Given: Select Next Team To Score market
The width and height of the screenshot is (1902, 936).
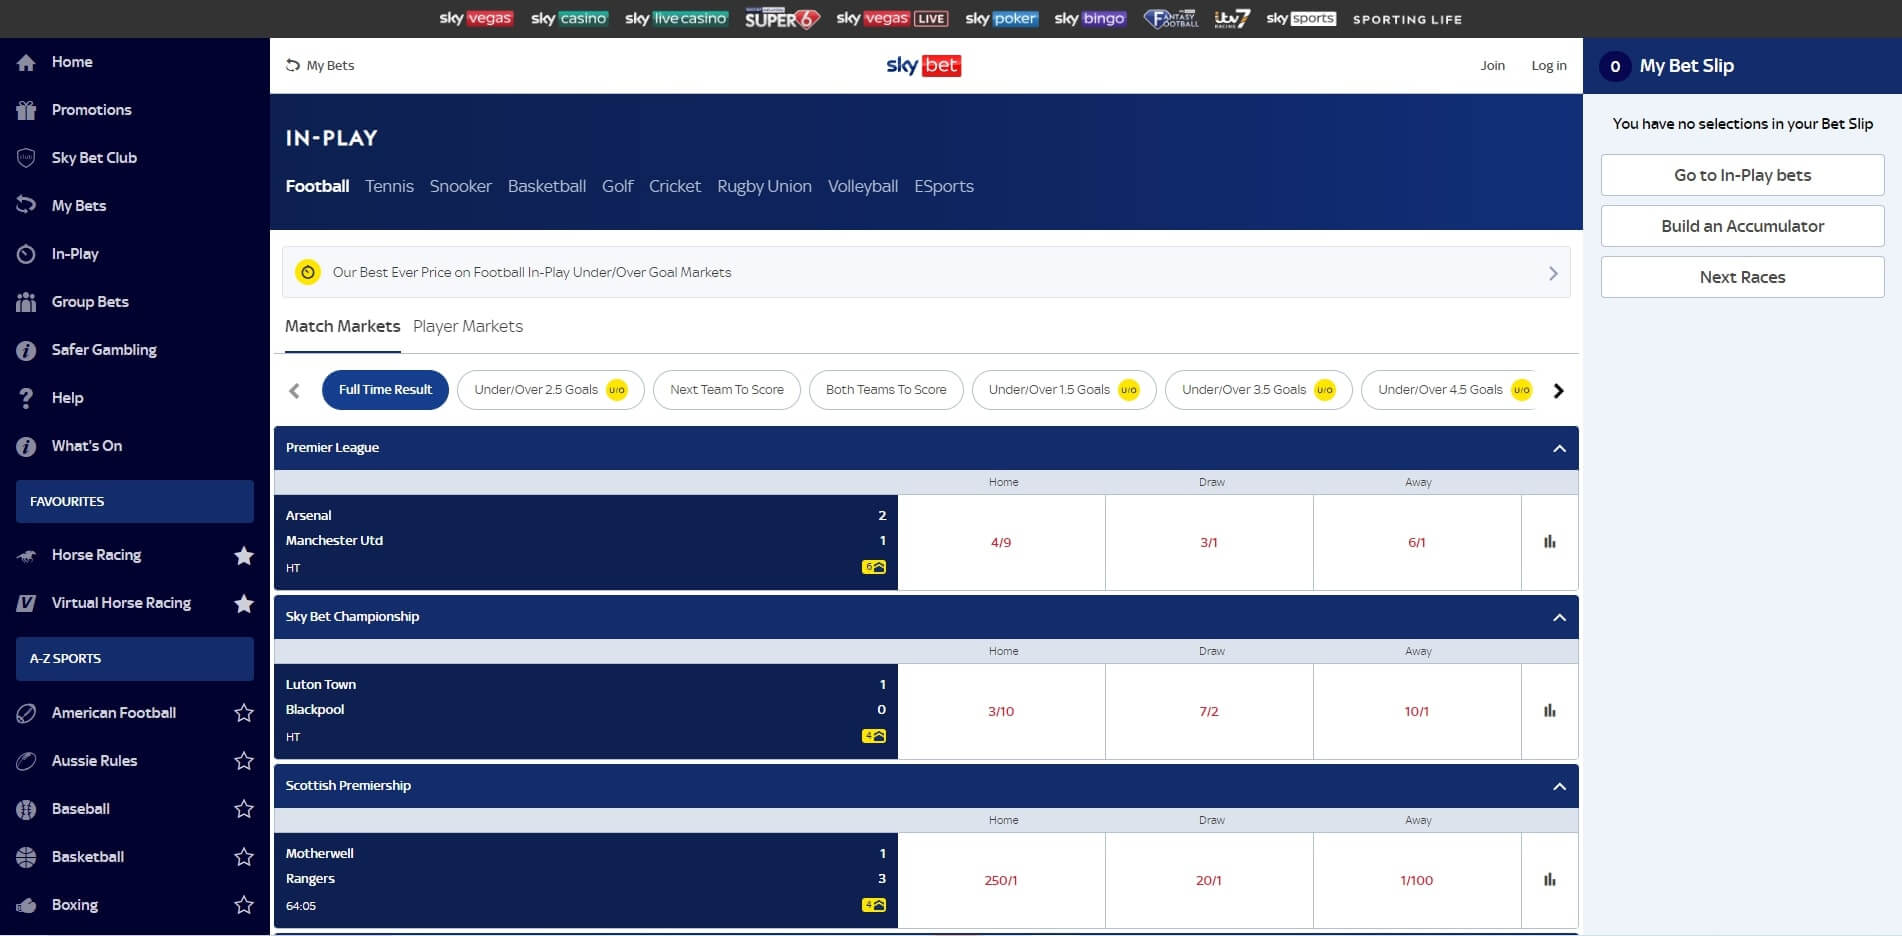Looking at the screenshot, I should coord(727,390).
